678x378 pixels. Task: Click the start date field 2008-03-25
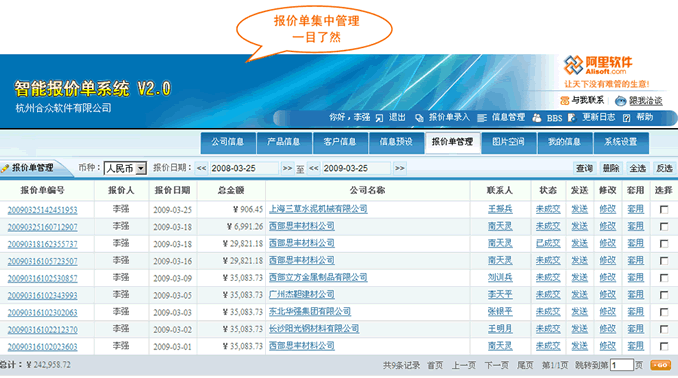(x=244, y=168)
